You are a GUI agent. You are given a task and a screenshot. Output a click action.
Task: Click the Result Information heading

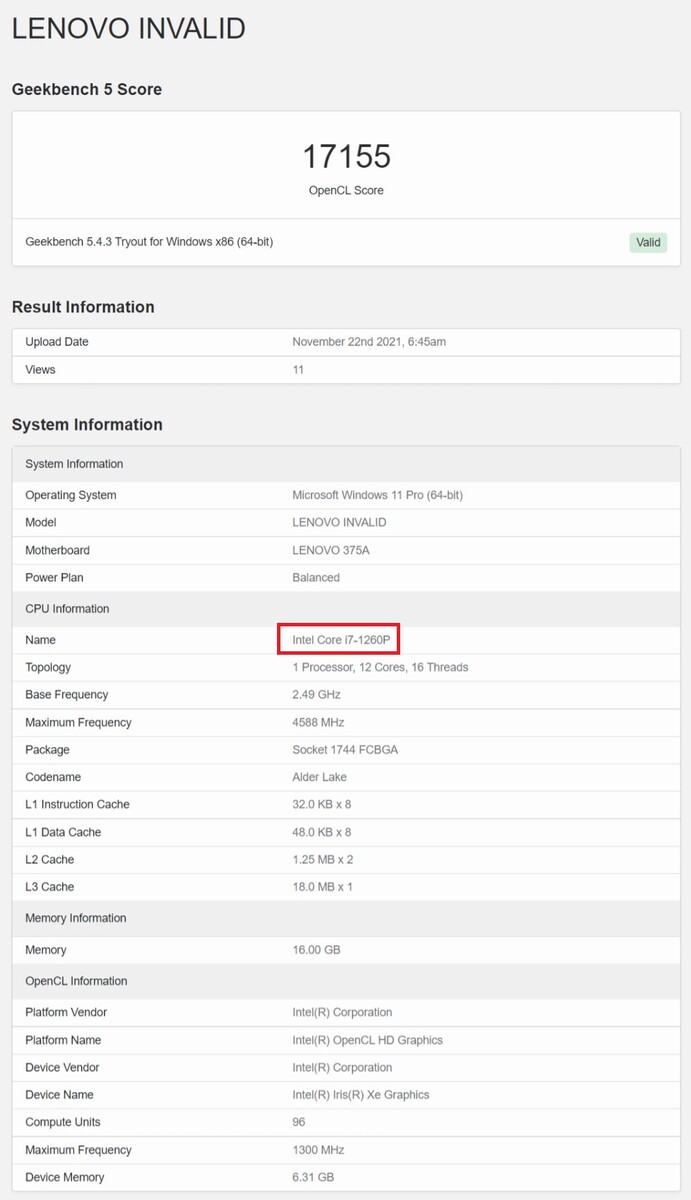click(83, 307)
